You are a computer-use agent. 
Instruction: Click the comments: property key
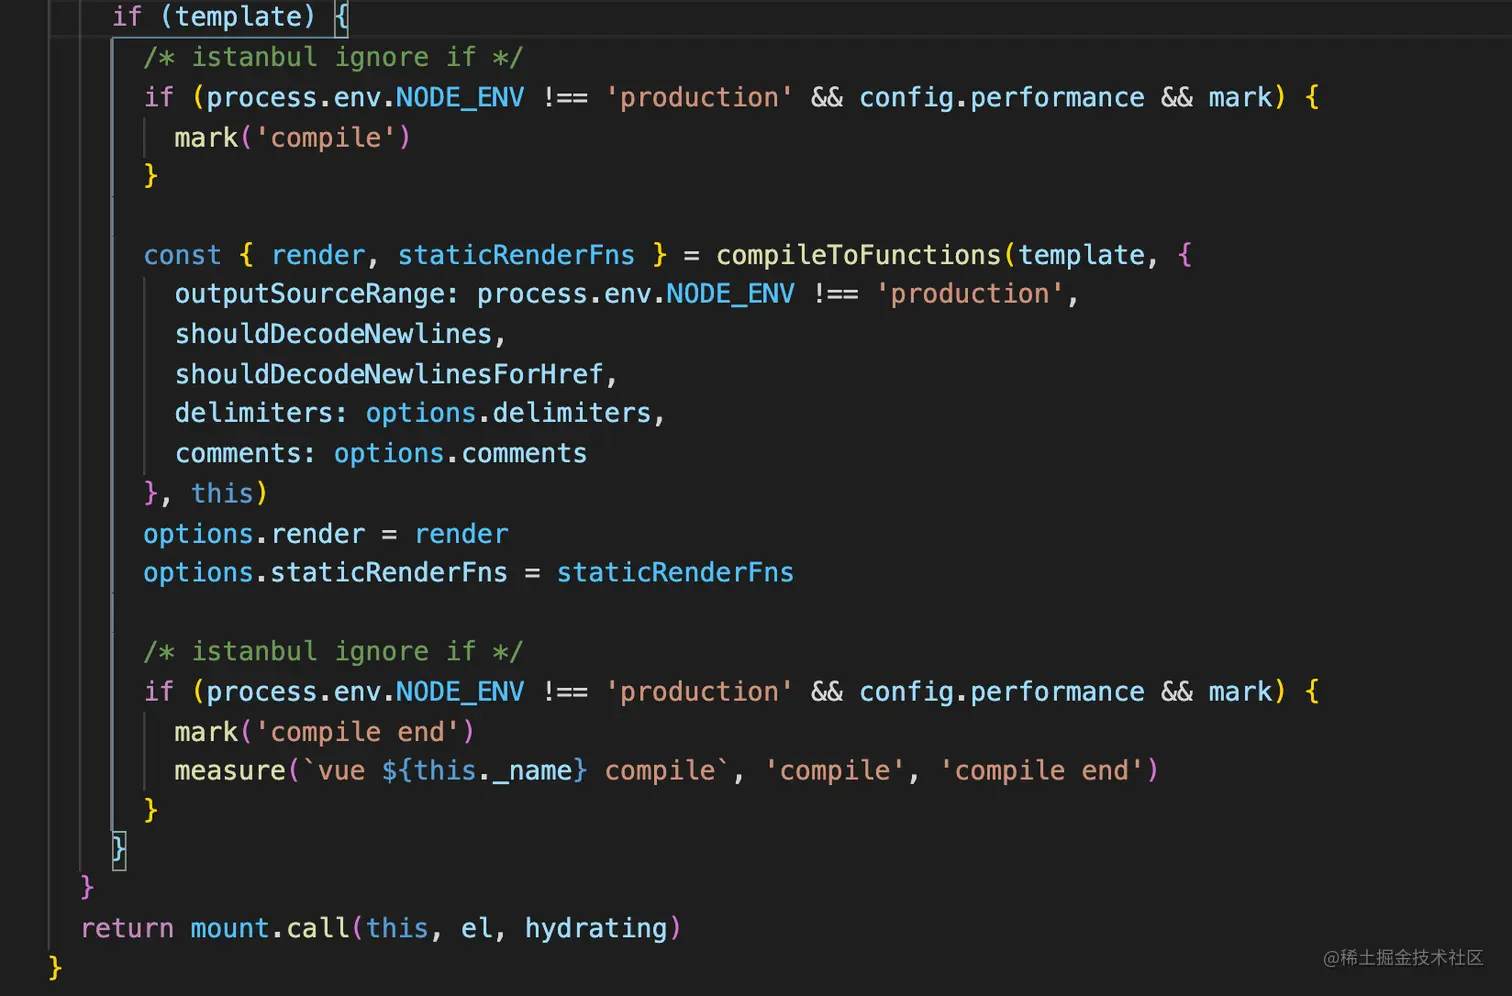click(245, 453)
